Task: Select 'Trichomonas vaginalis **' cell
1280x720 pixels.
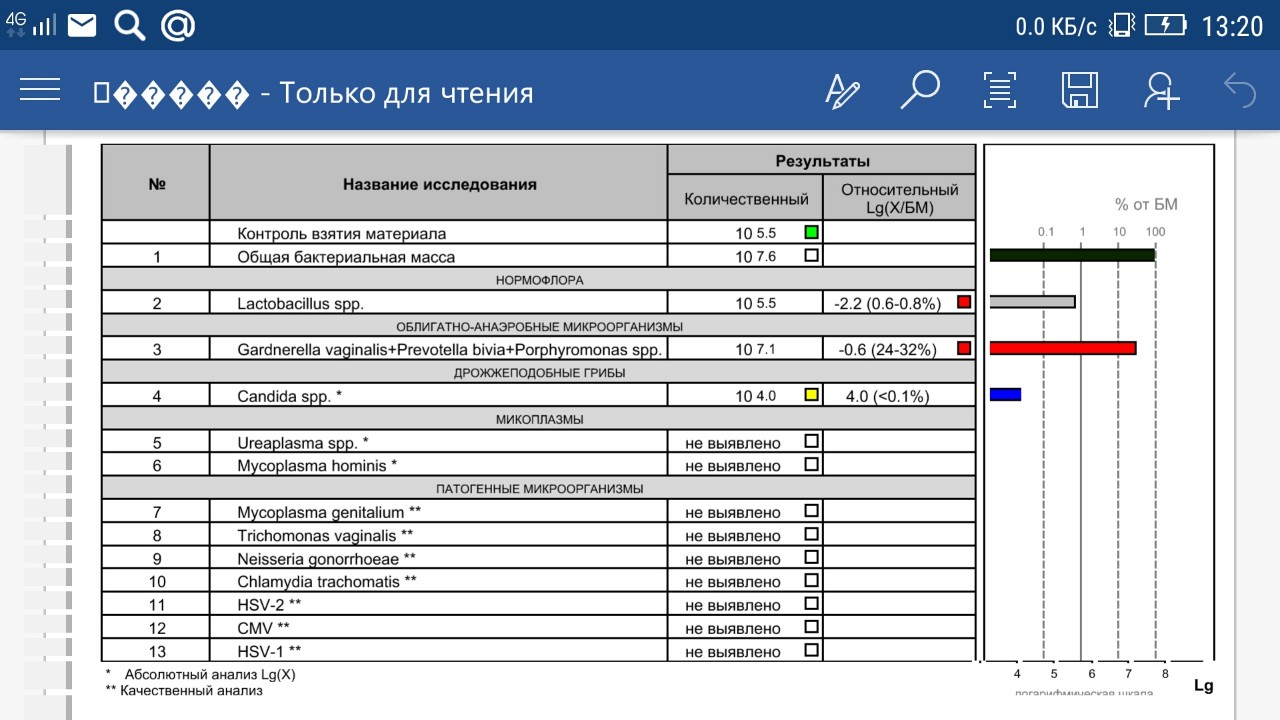Action: (439, 535)
